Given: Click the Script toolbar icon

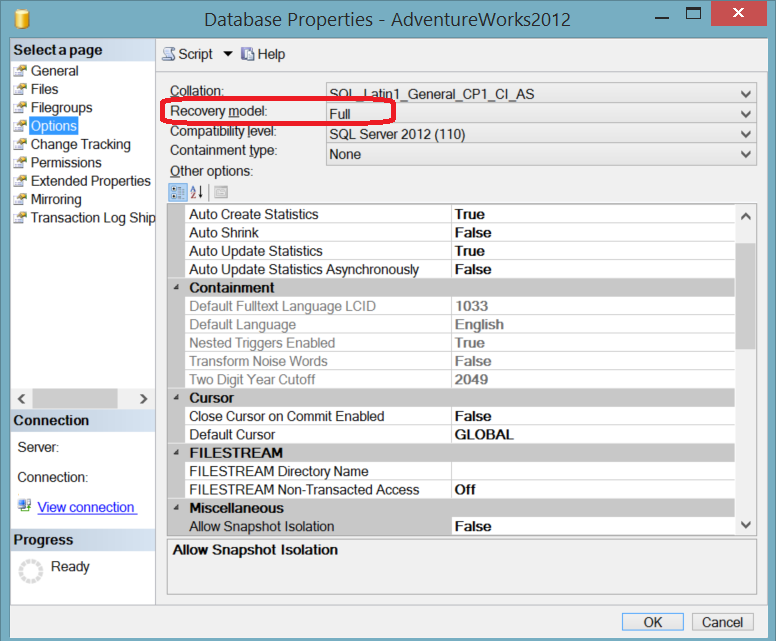Looking at the screenshot, I should pyautogui.click(x=169, y=54).
